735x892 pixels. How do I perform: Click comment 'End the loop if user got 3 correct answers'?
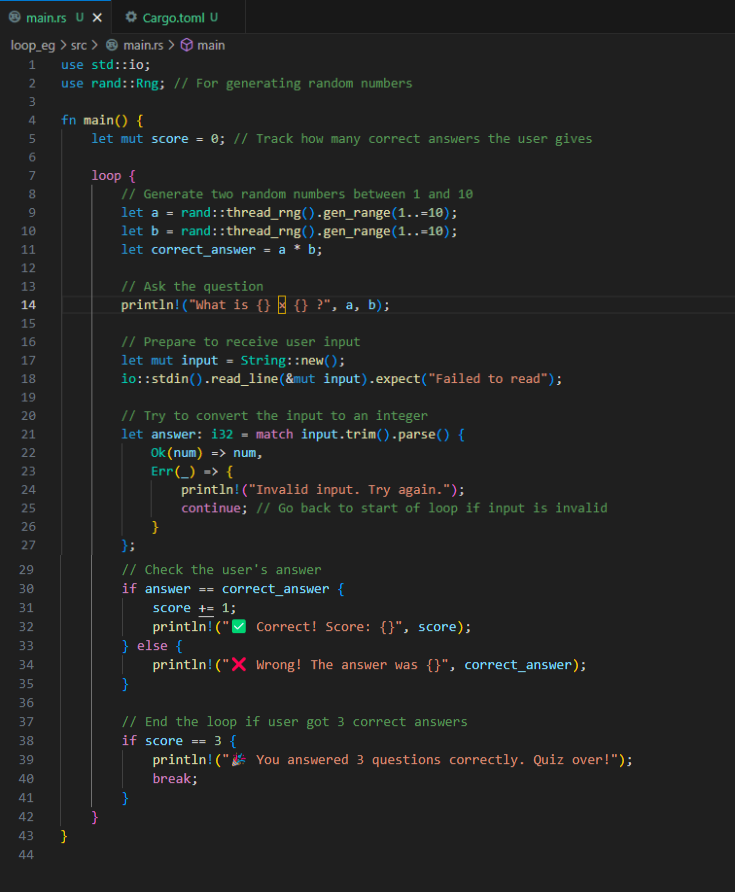pyautogui.click(x=294, y=722)
